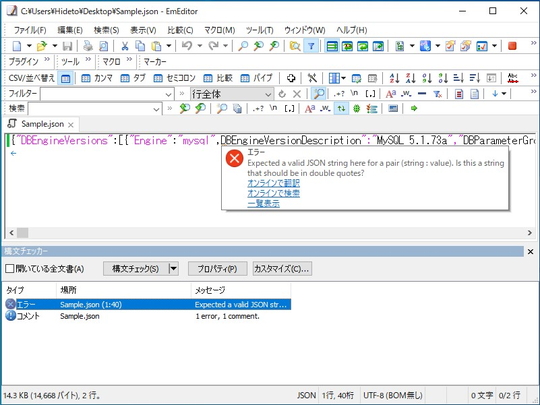
Task: Toggle regular expression option in filter bar
Action: 339,94
